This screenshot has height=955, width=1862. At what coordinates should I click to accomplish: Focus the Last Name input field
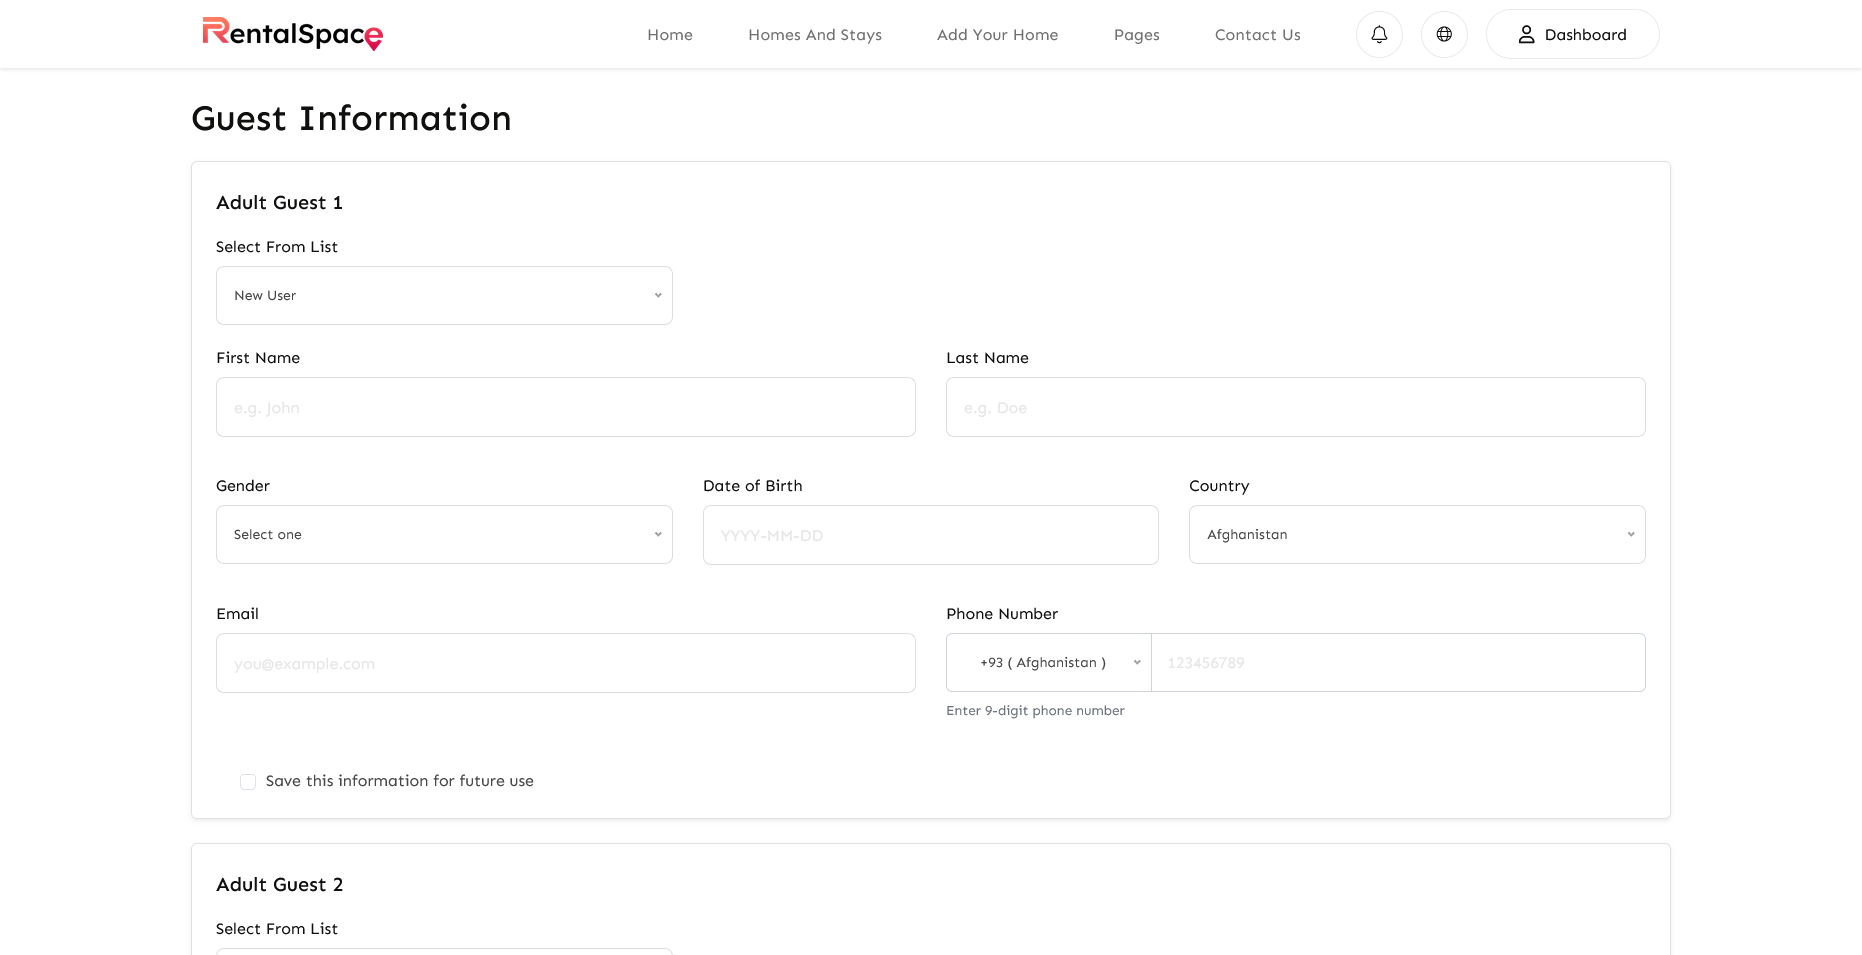click(x=1295, y=407)
